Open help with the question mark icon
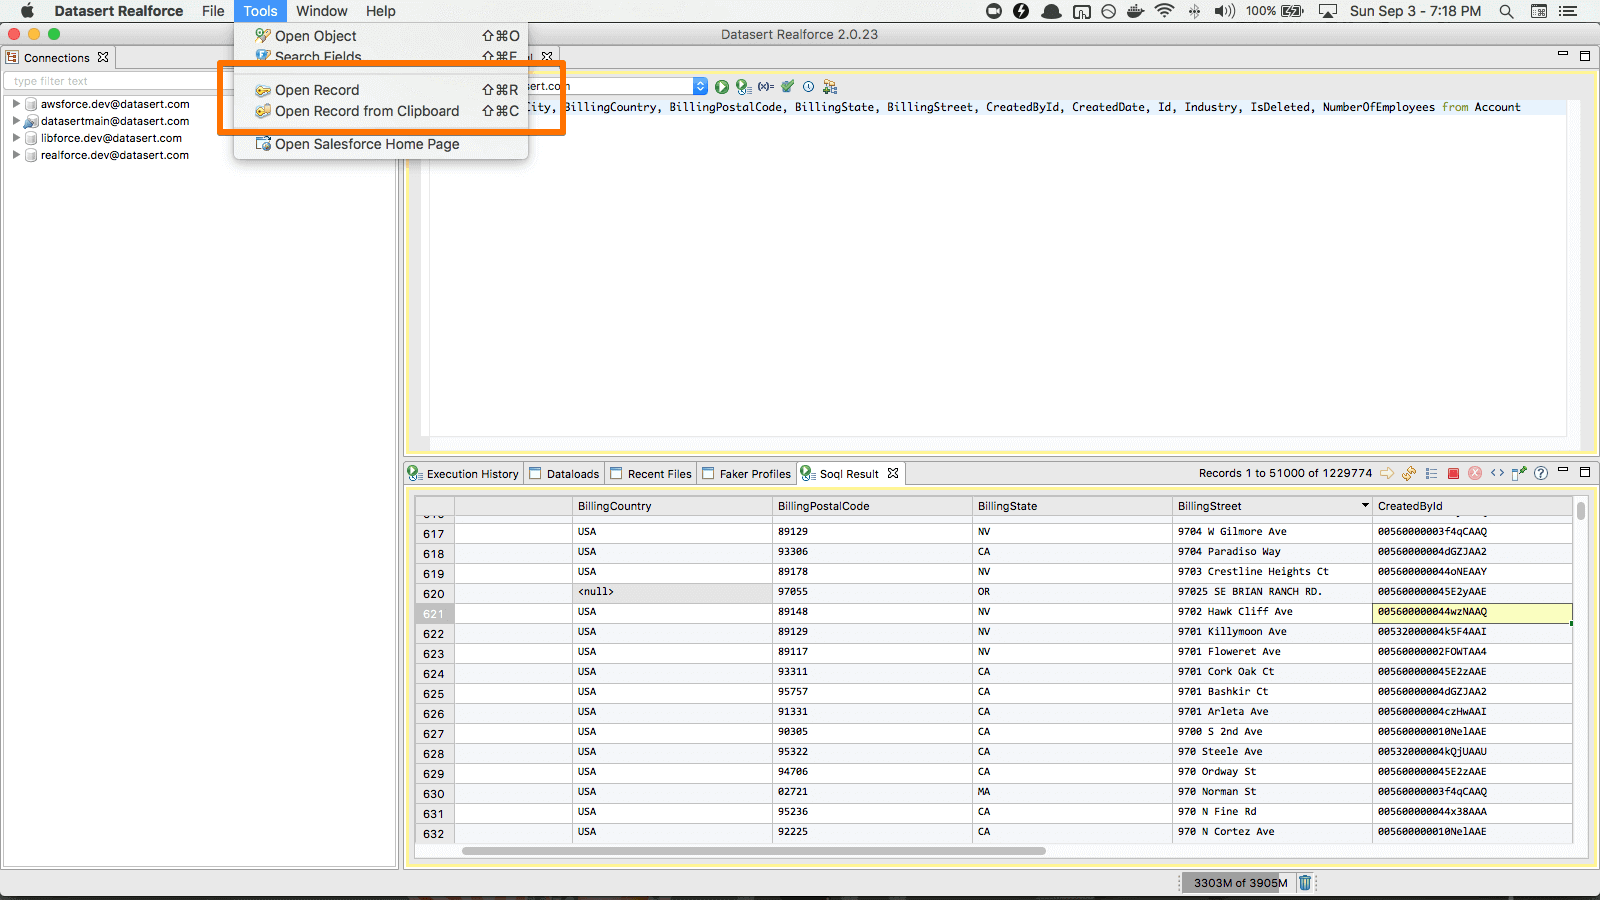Image resolution: width=1600 pixels, height=900 pixels. [1541, 473]
